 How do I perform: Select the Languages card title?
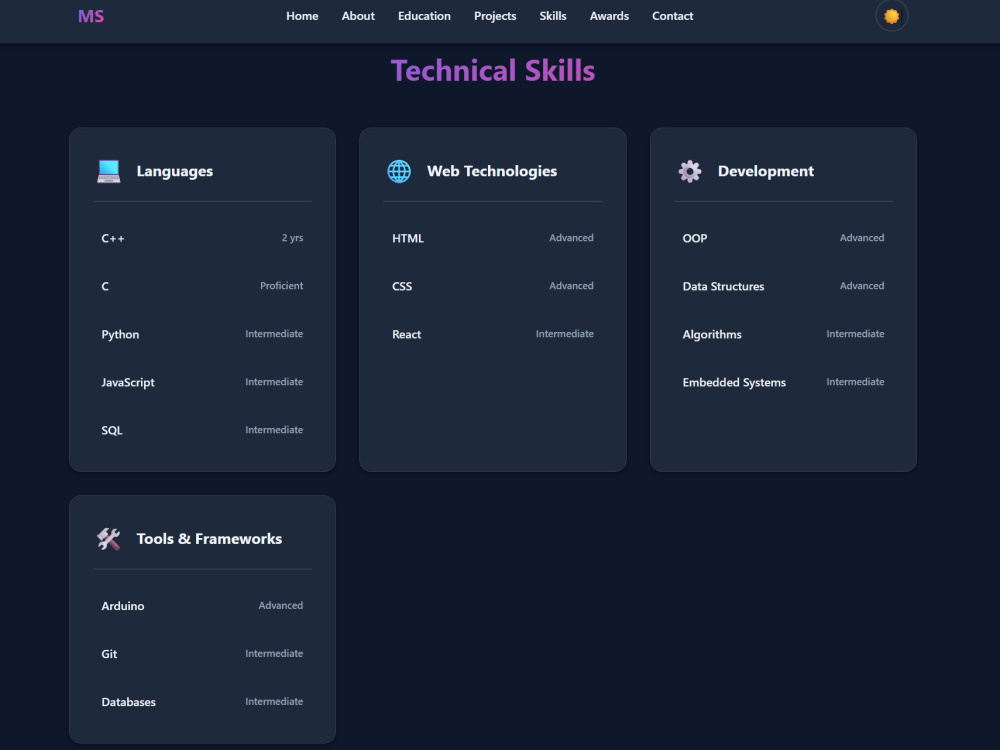click(175, 171)
